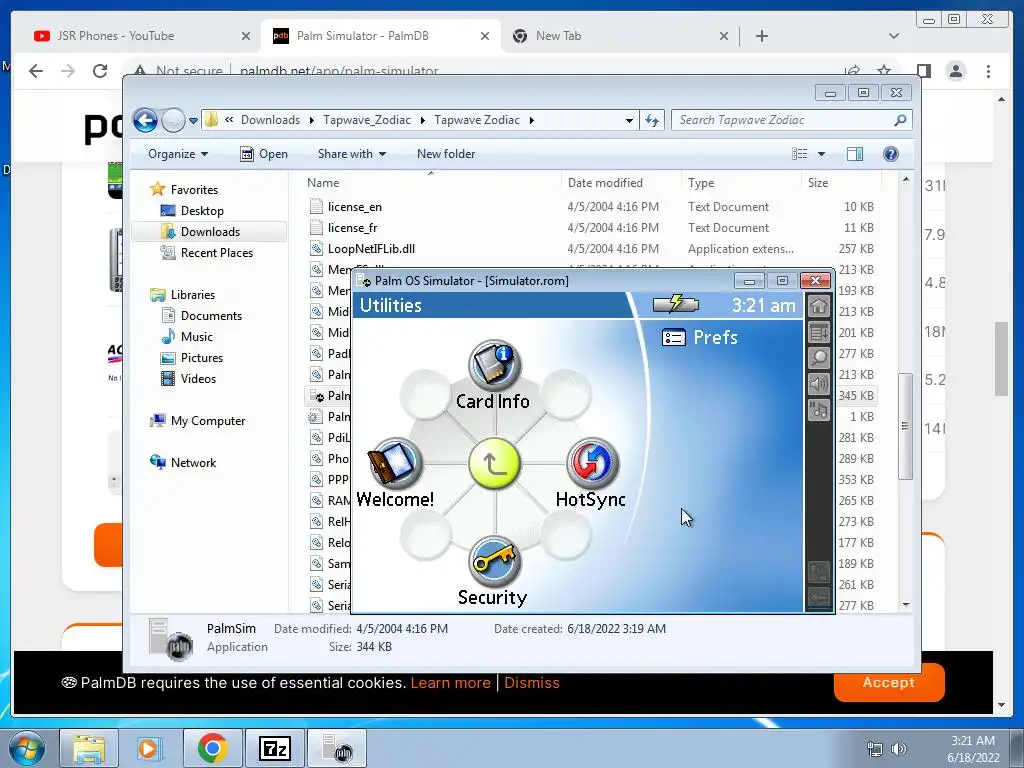Screen dimensions: 1024x768
Task: Open the Chrome profile icon
Action: click(956, 71)
